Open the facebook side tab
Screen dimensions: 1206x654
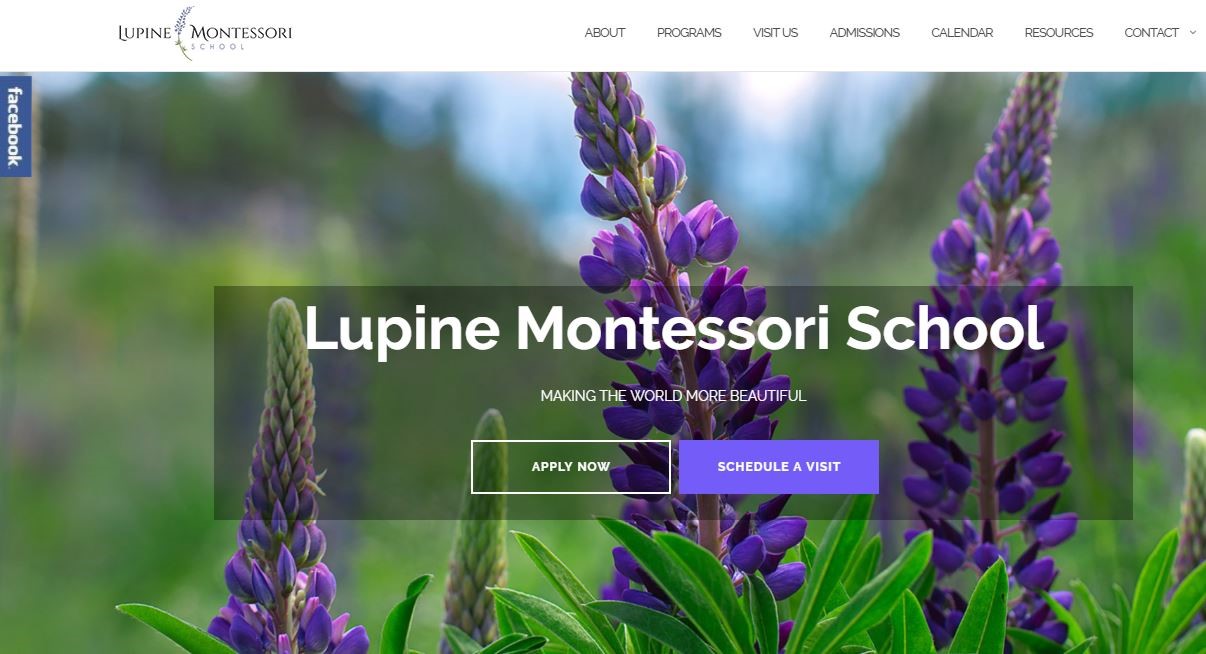click(x=15, y=126)
